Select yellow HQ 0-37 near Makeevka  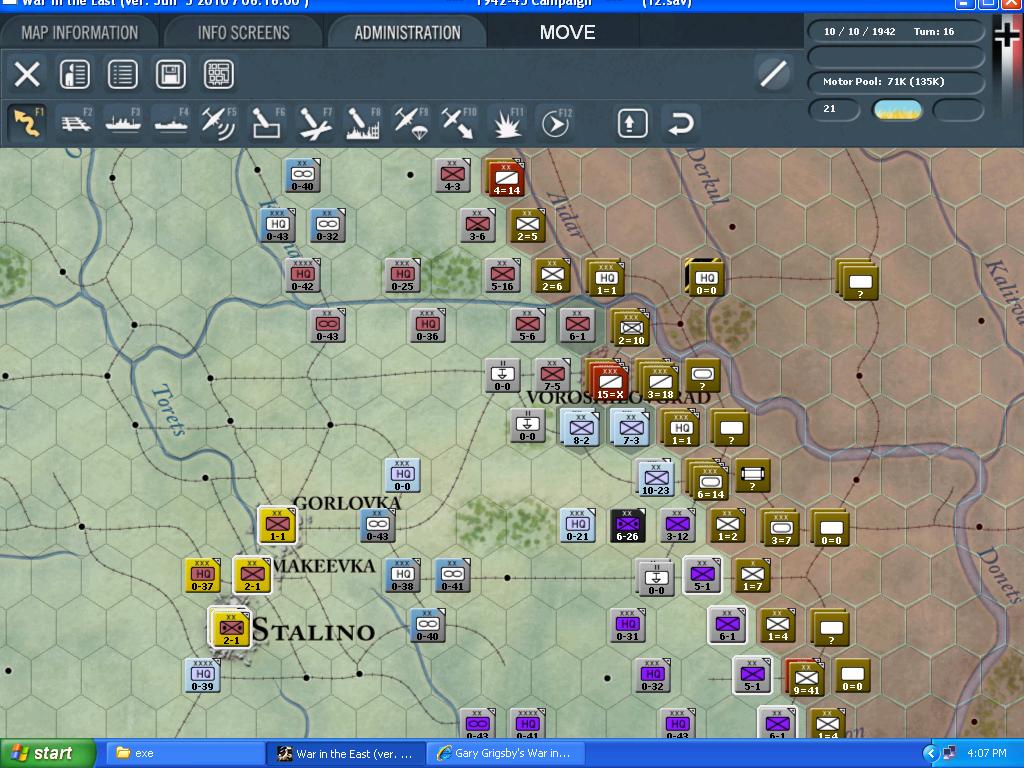click(202, 575)
